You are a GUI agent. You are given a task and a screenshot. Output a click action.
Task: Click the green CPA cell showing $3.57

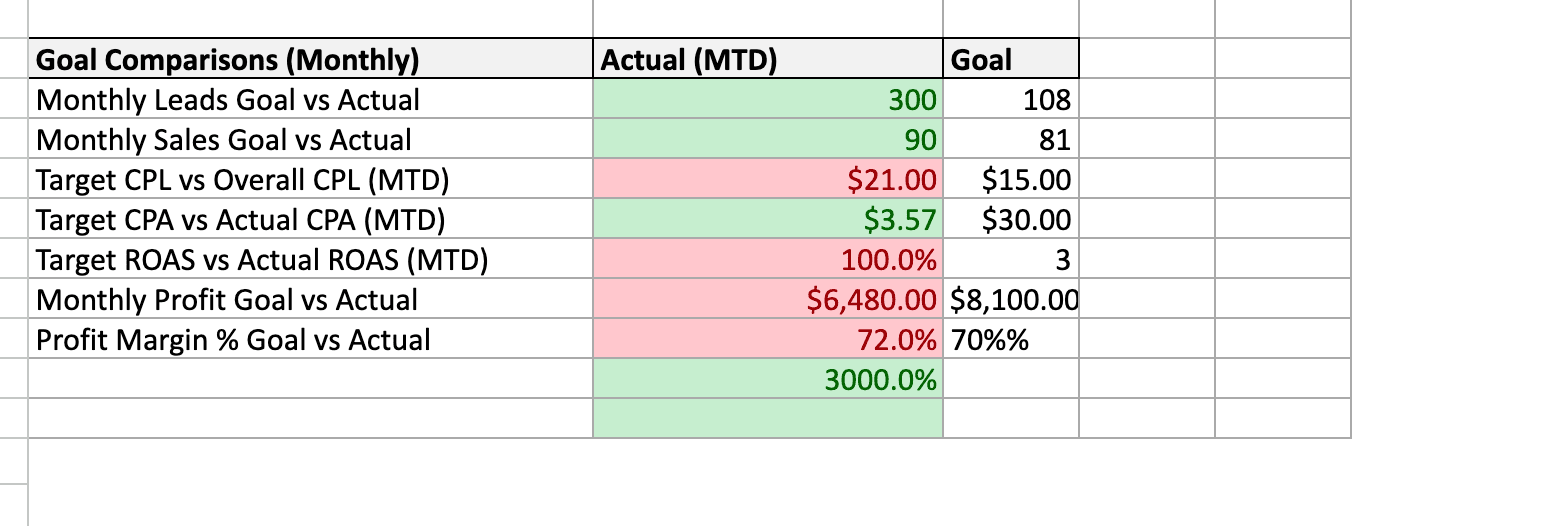click(x=767, y=219)
